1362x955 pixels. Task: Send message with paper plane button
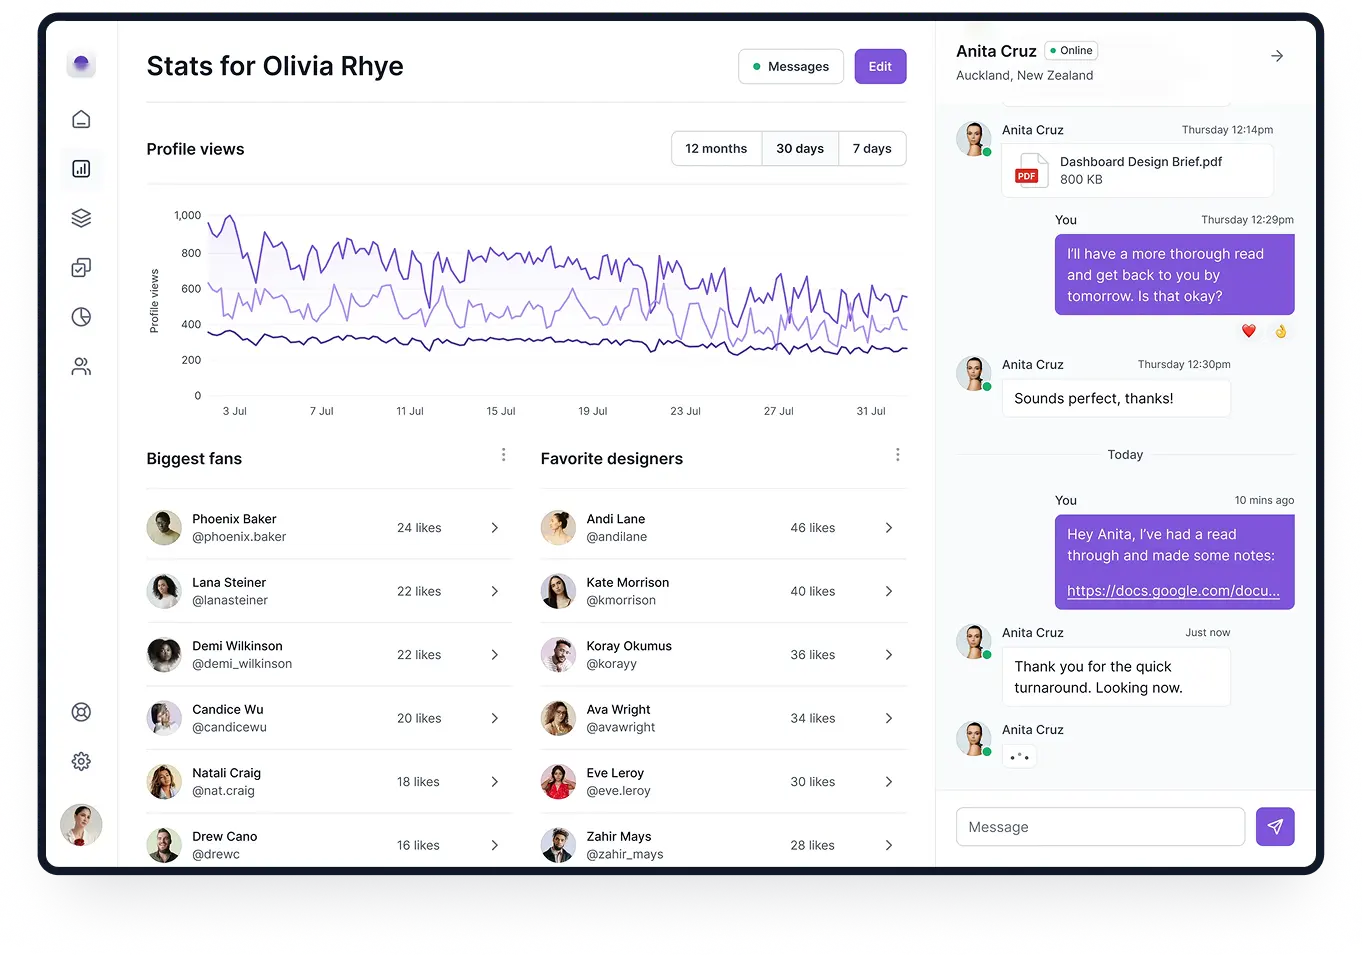[1275, 827]
